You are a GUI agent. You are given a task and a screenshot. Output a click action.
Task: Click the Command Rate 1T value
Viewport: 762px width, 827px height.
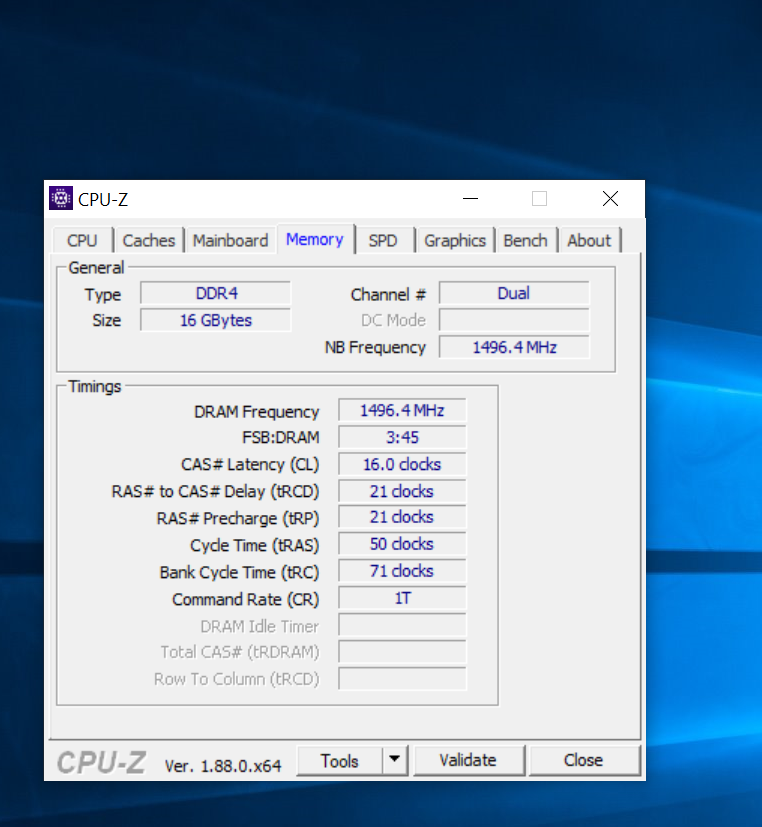(402, 598)
